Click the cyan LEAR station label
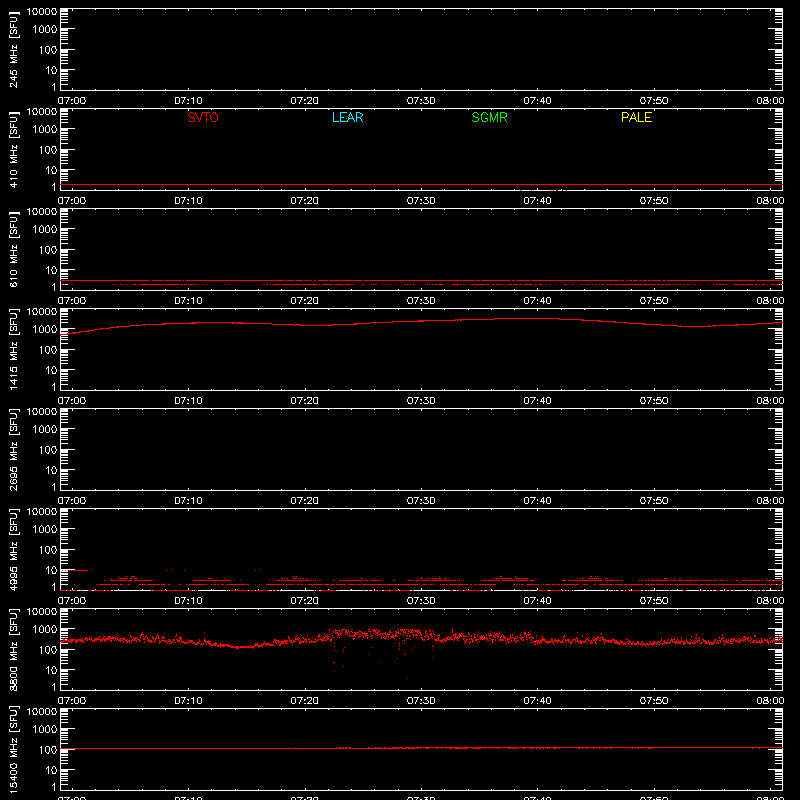 click(x=347, y=117)
